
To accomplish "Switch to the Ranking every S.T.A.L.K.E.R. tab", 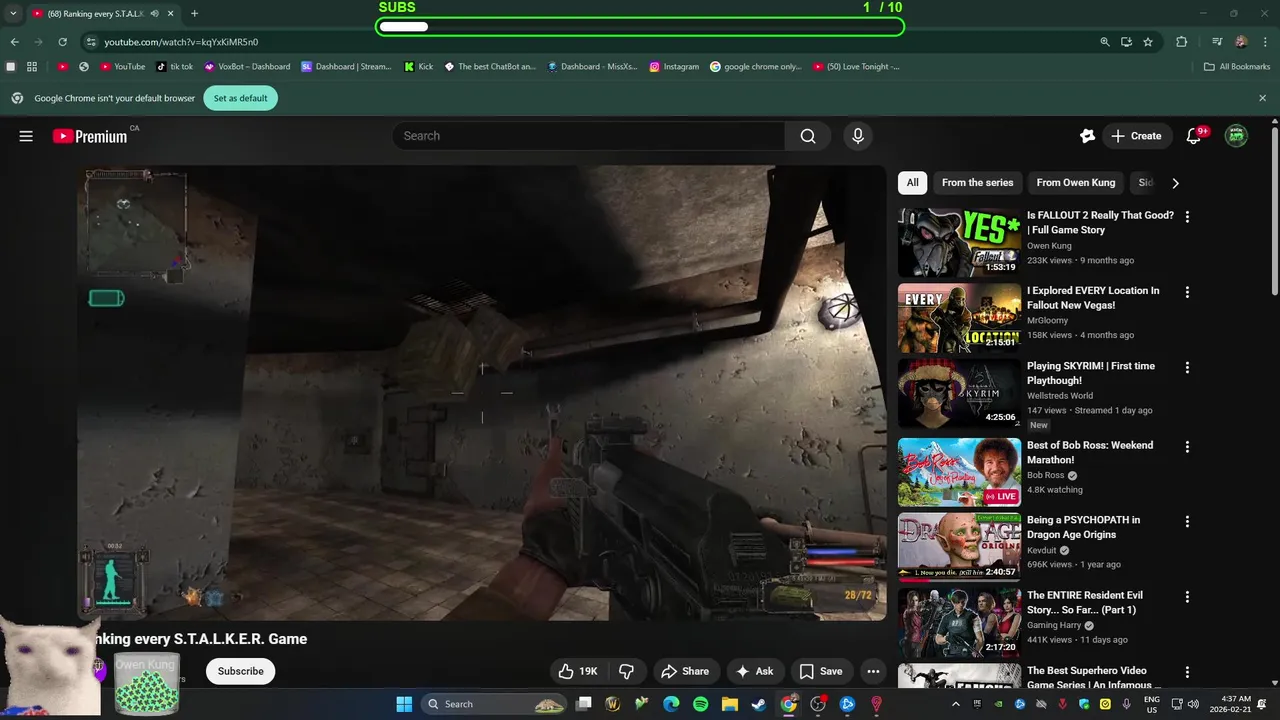I will 95,14.
